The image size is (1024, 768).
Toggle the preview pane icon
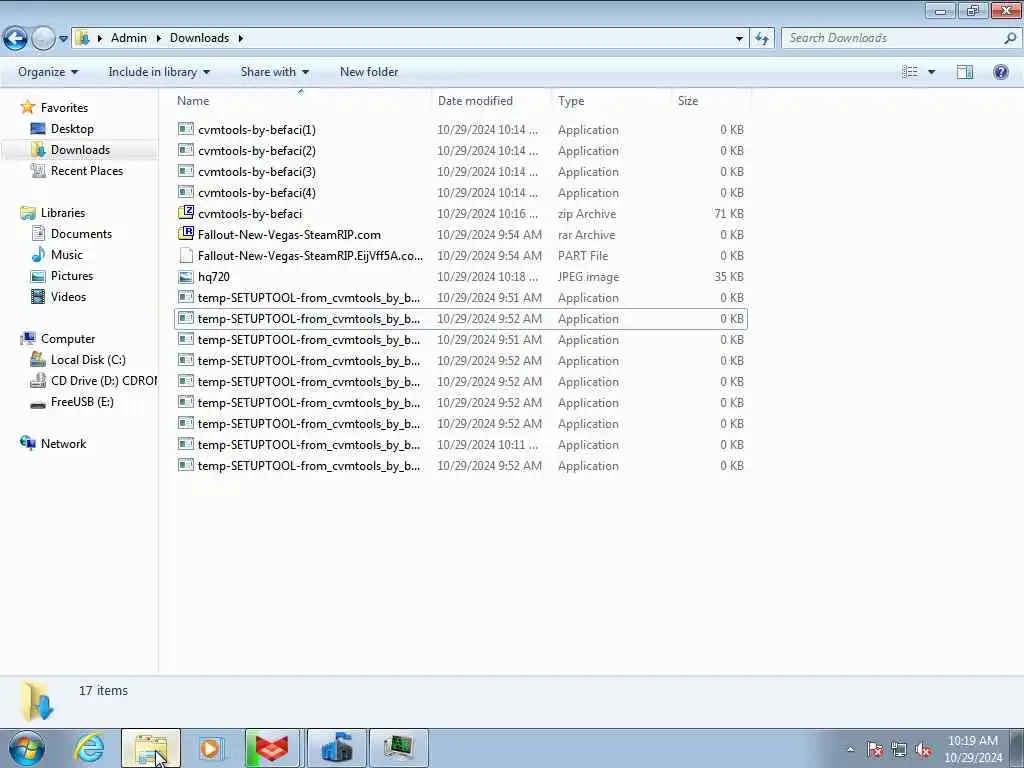point(965,72)
